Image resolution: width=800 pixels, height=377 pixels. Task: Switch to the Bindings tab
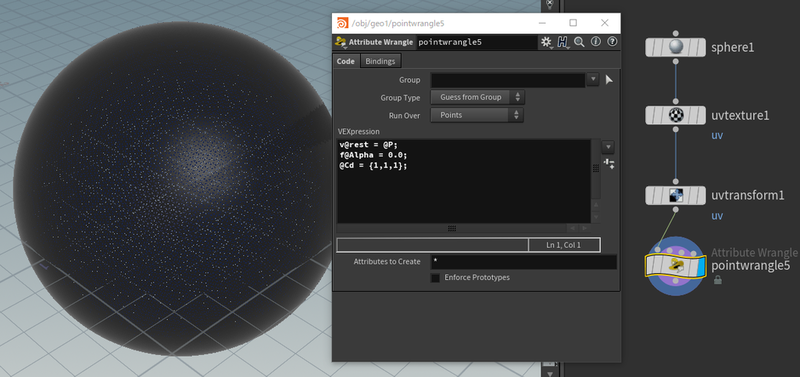[x=380, y=61]
